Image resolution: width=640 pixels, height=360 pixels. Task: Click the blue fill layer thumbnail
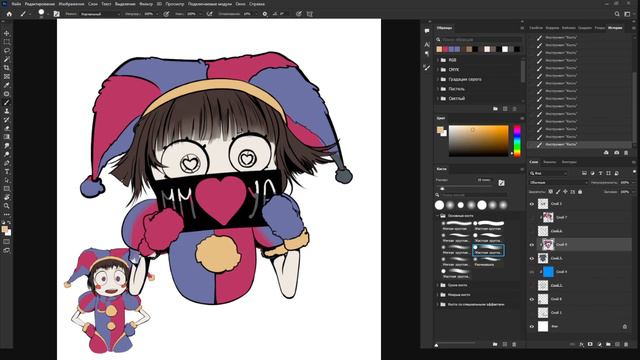click(x=549, y=272)
